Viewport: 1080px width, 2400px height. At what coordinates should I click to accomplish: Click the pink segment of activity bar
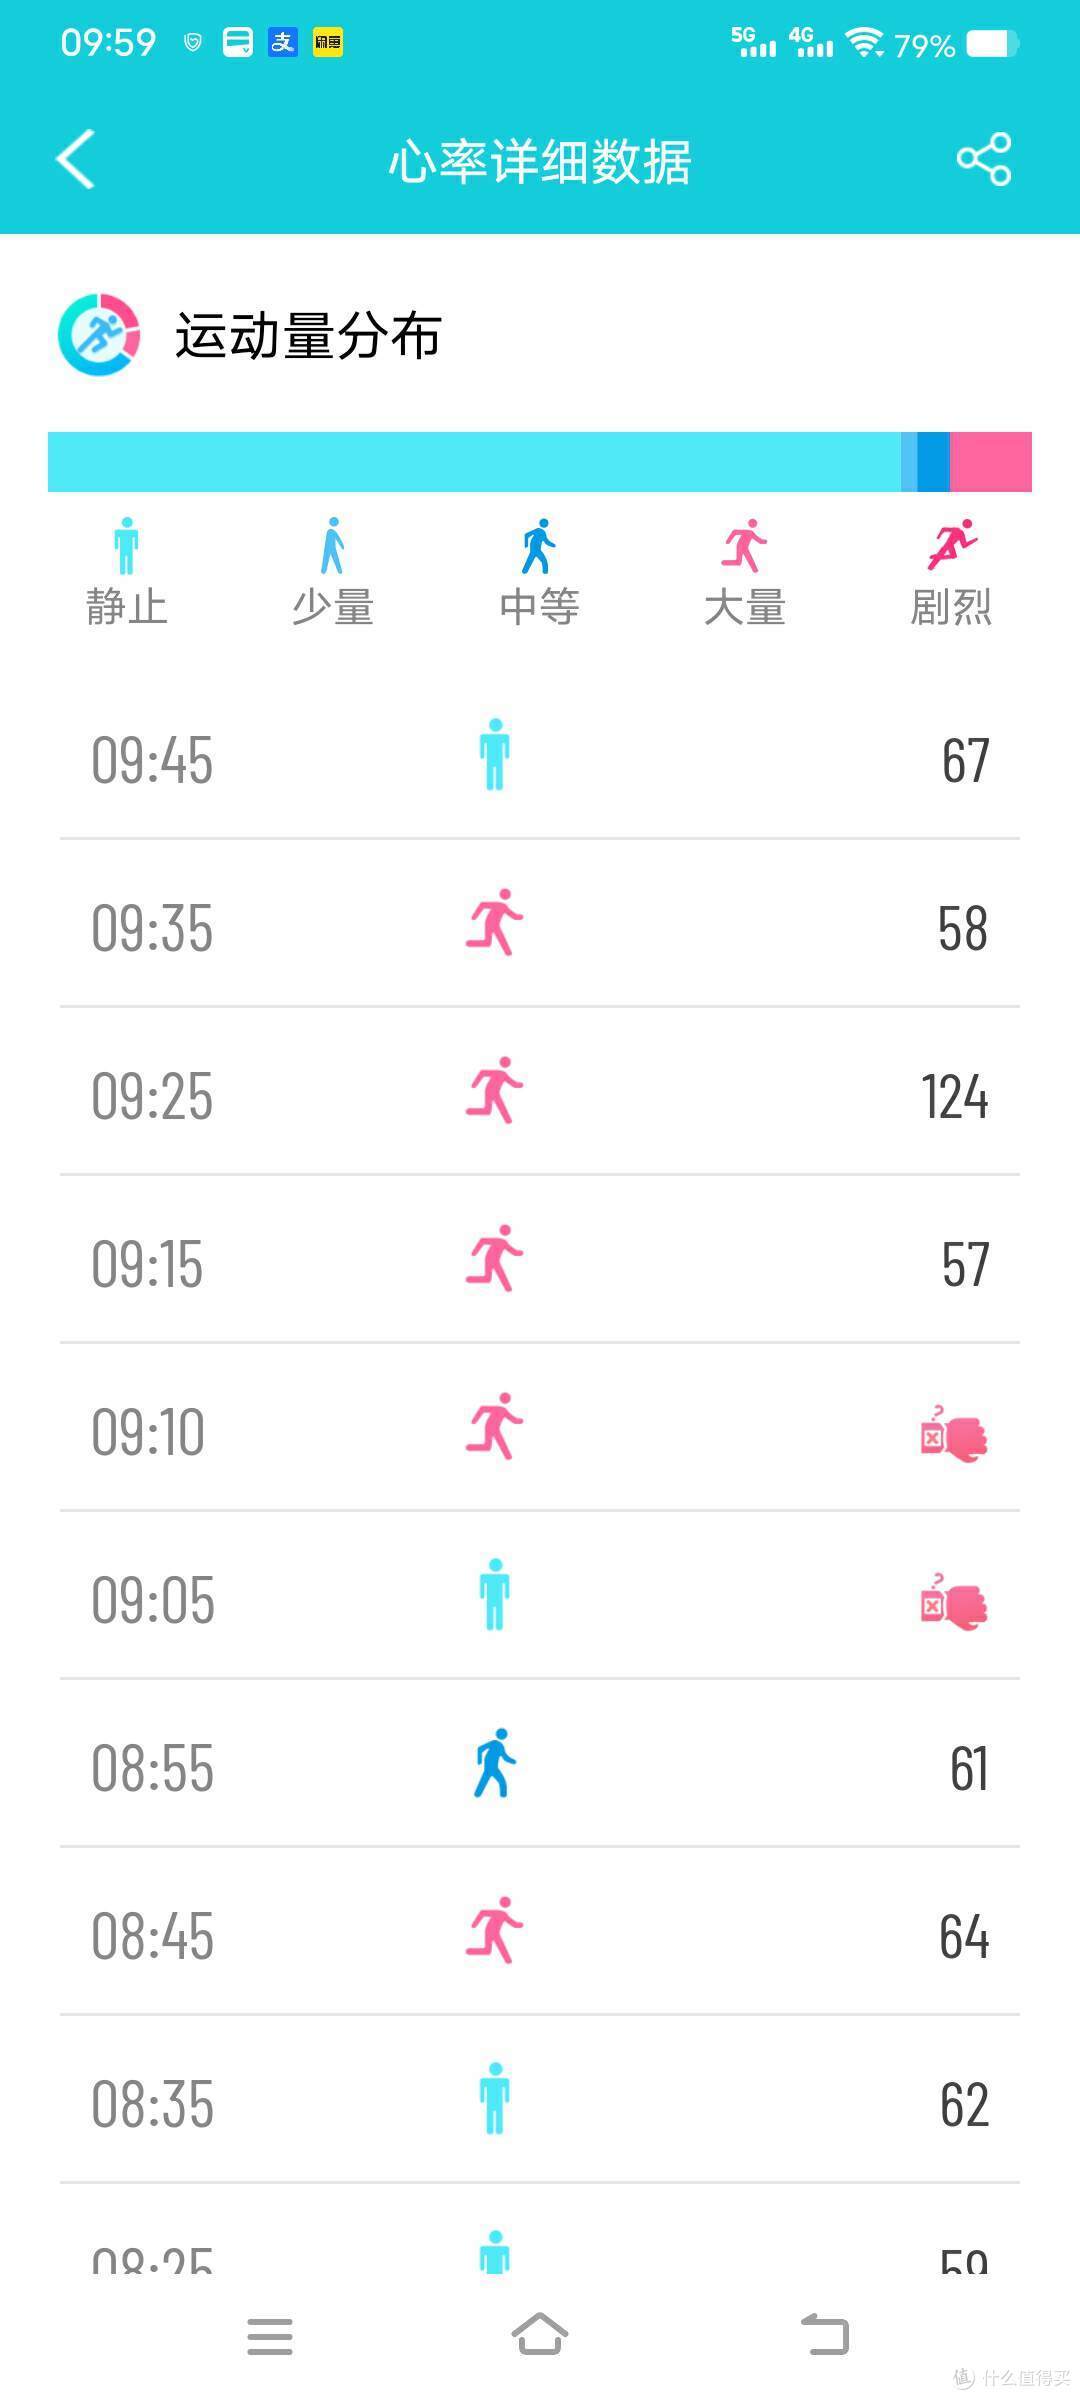click(x=991, y=462)
